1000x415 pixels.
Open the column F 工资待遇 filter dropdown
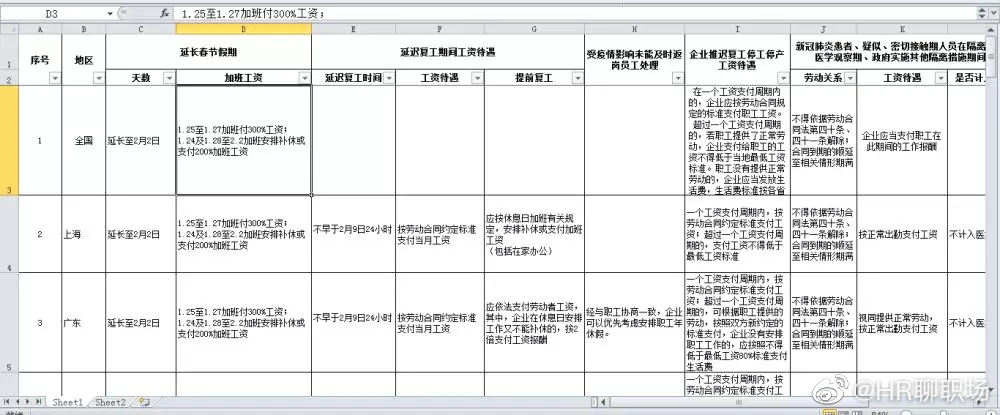(477, 78)
